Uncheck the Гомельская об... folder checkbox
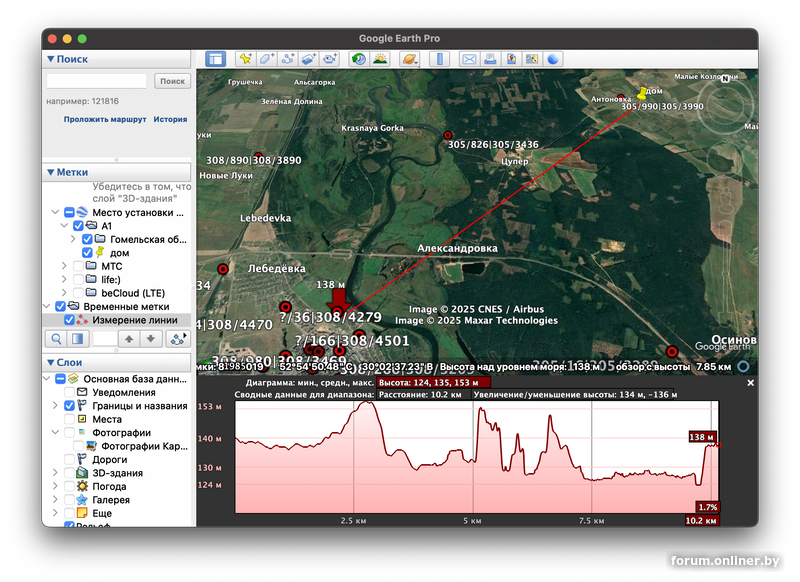 click(x=87, y=239)
